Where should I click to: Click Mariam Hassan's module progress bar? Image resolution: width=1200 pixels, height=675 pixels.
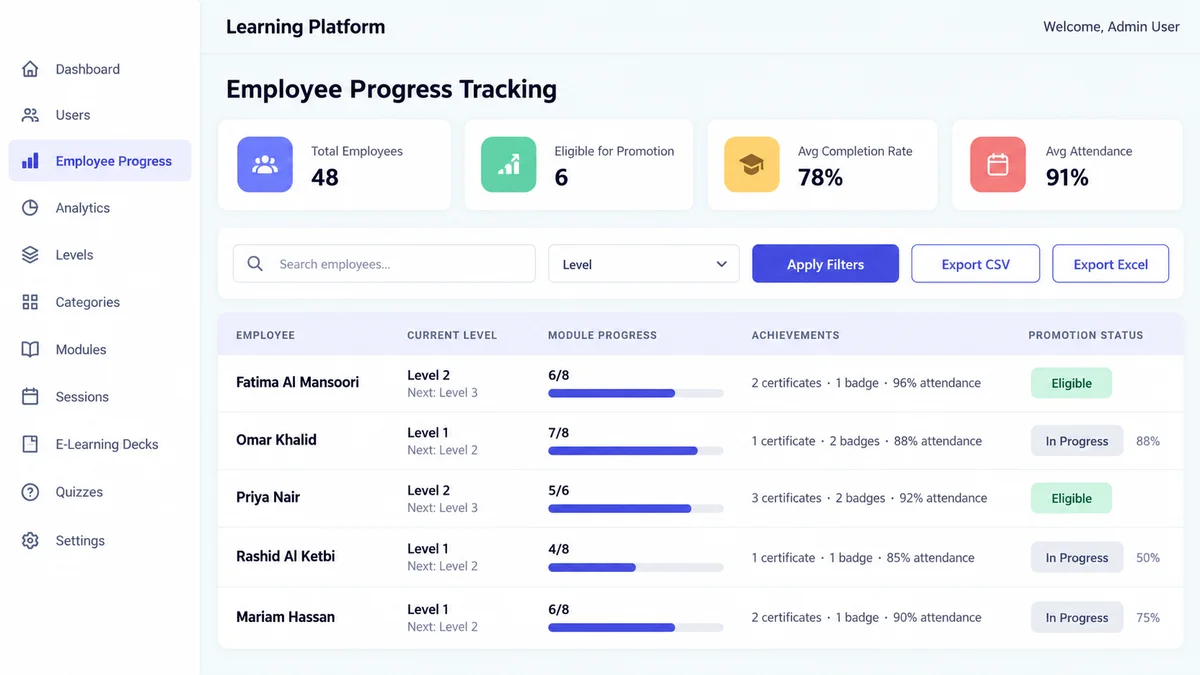click(x=636, y=628)
